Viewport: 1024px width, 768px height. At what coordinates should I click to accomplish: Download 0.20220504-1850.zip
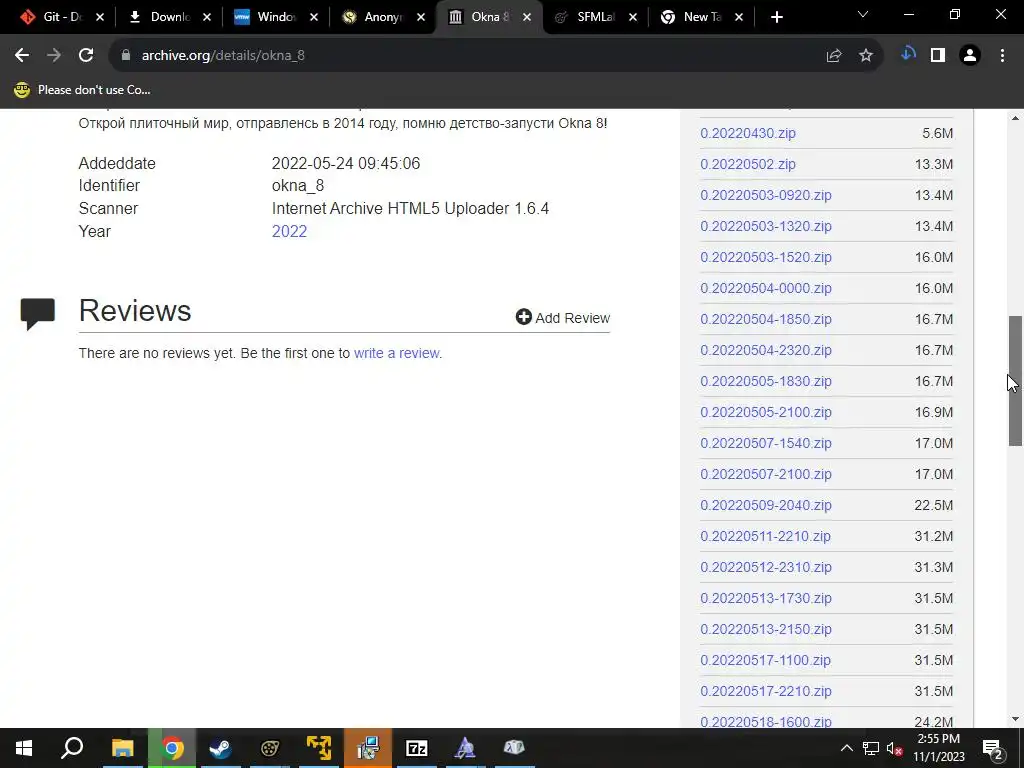point(766,319)
